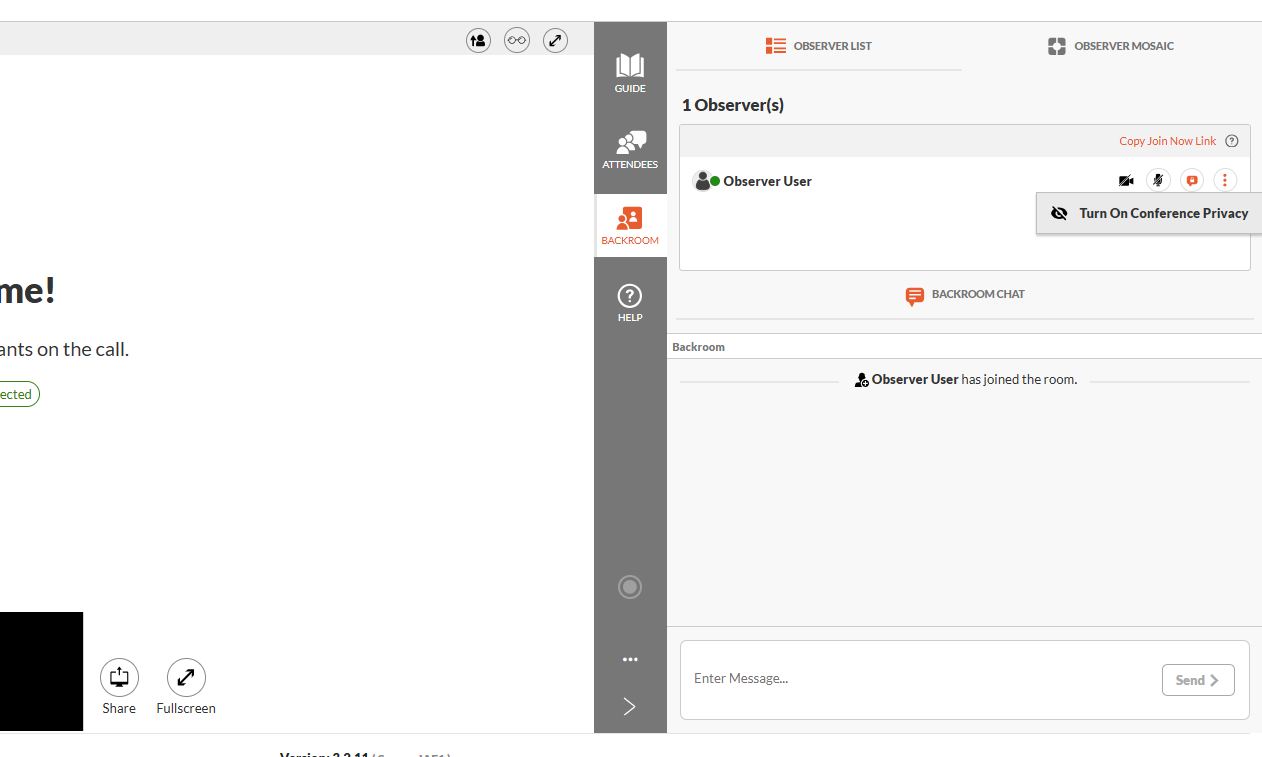Screen dimensions: 1262x757
Task: Choose Turn On Conference Privacy
Action: pyautogui.click(x=1150, y=213)
